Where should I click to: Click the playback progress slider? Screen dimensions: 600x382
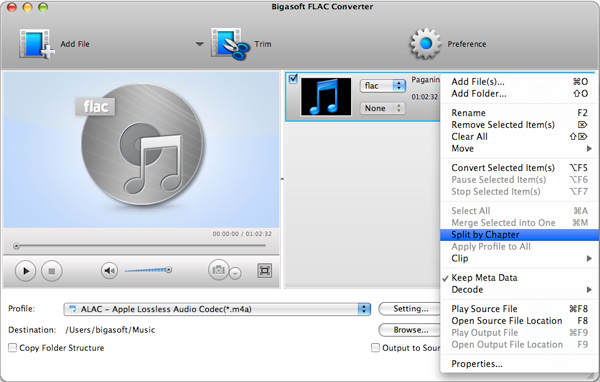coord(140,246)
